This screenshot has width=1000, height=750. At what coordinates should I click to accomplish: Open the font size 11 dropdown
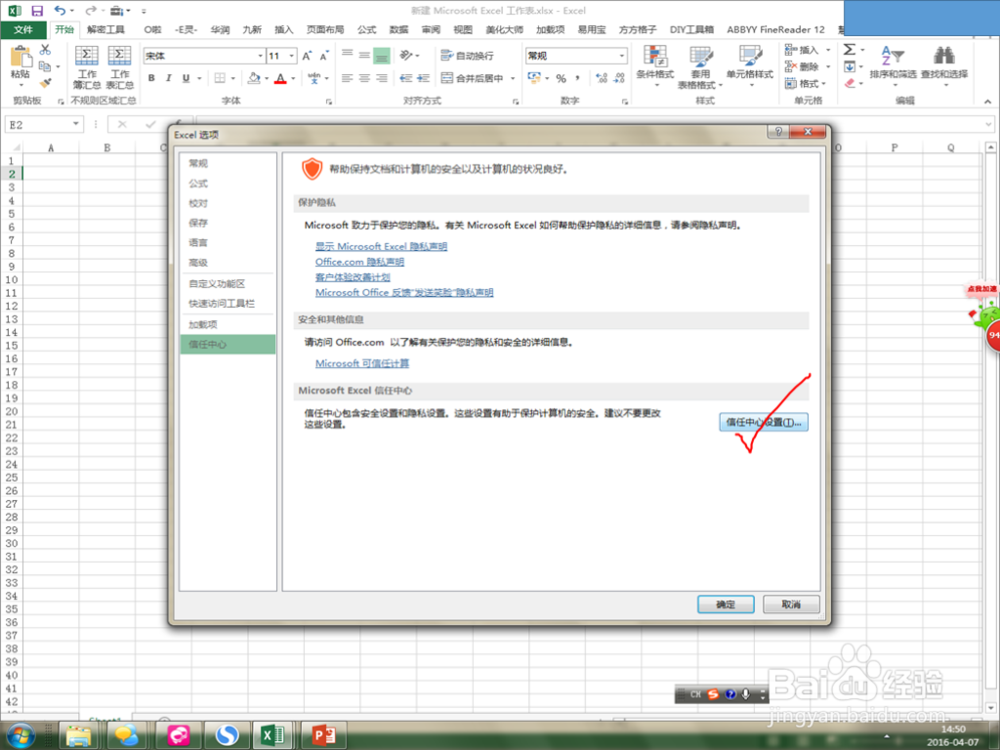point(291,56)
